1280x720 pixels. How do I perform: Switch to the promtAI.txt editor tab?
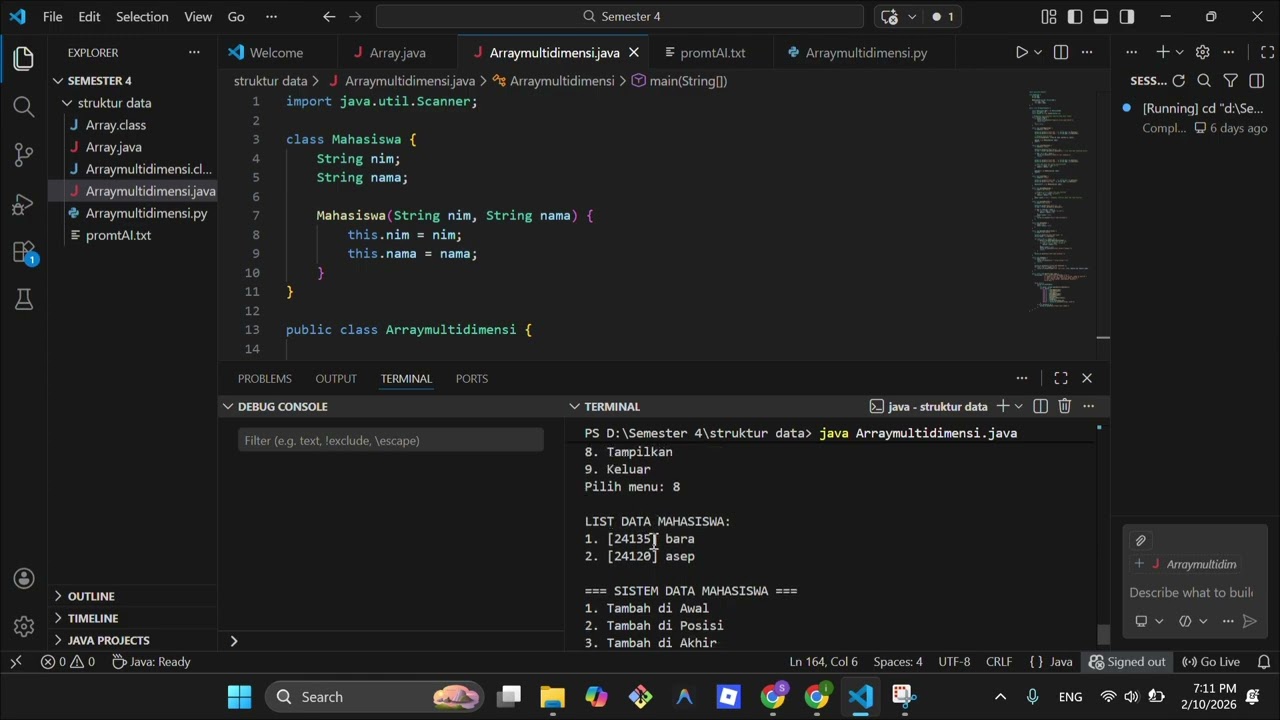712,52
